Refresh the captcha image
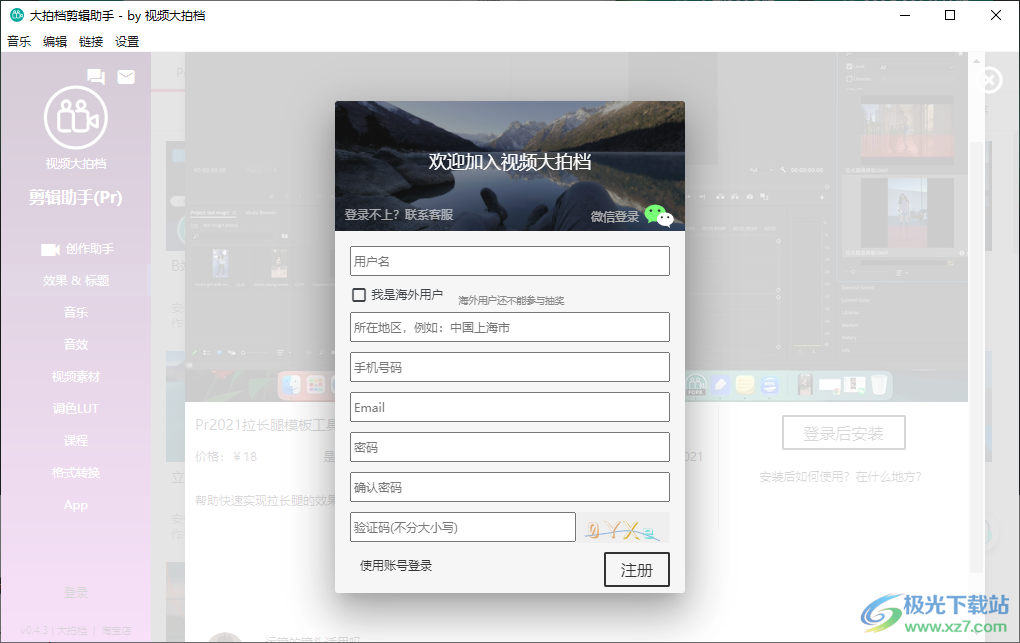1020x643 pixels. coord(624,528)
